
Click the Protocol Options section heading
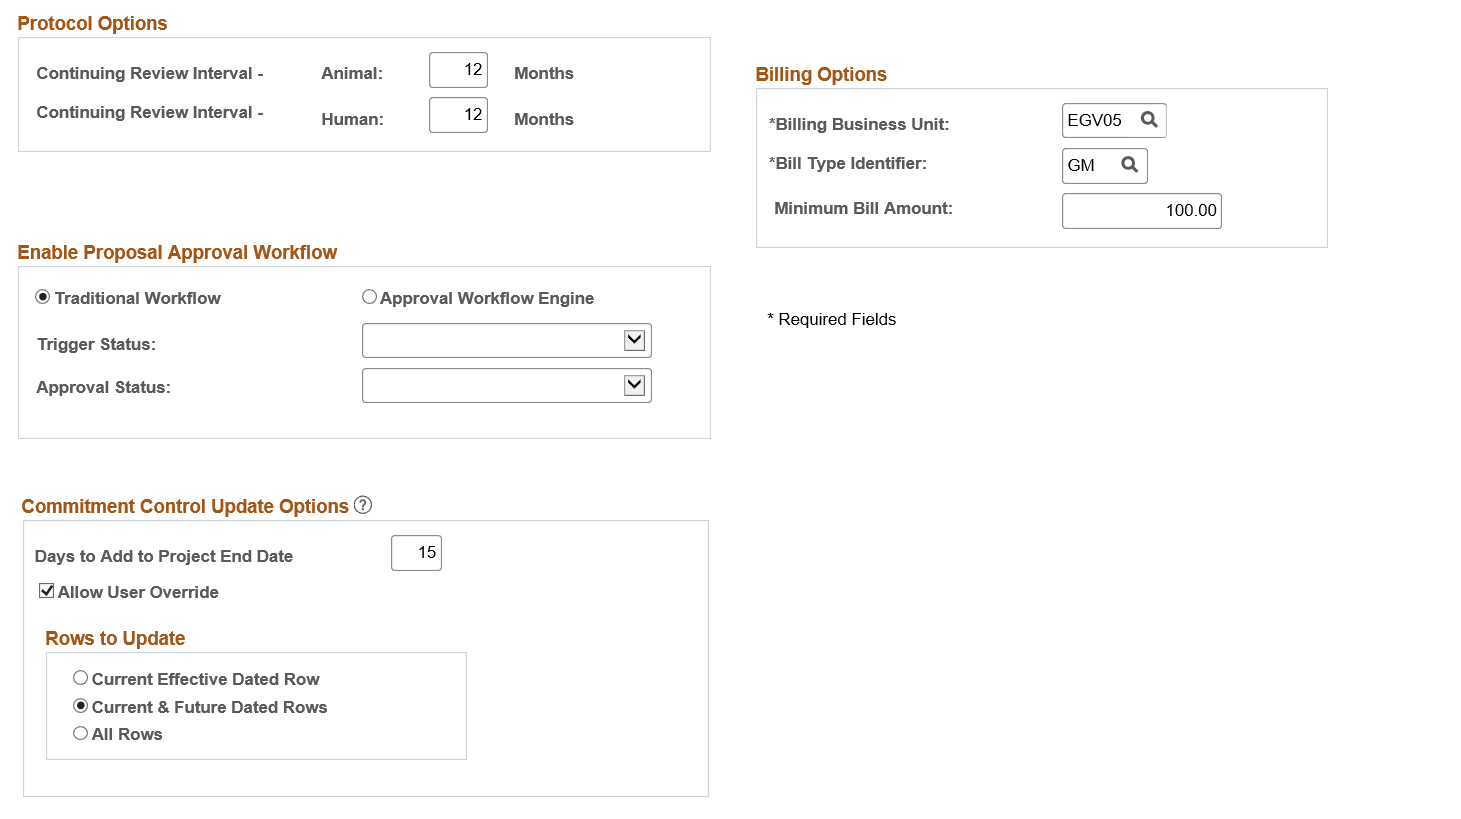(x=92, y=23)
